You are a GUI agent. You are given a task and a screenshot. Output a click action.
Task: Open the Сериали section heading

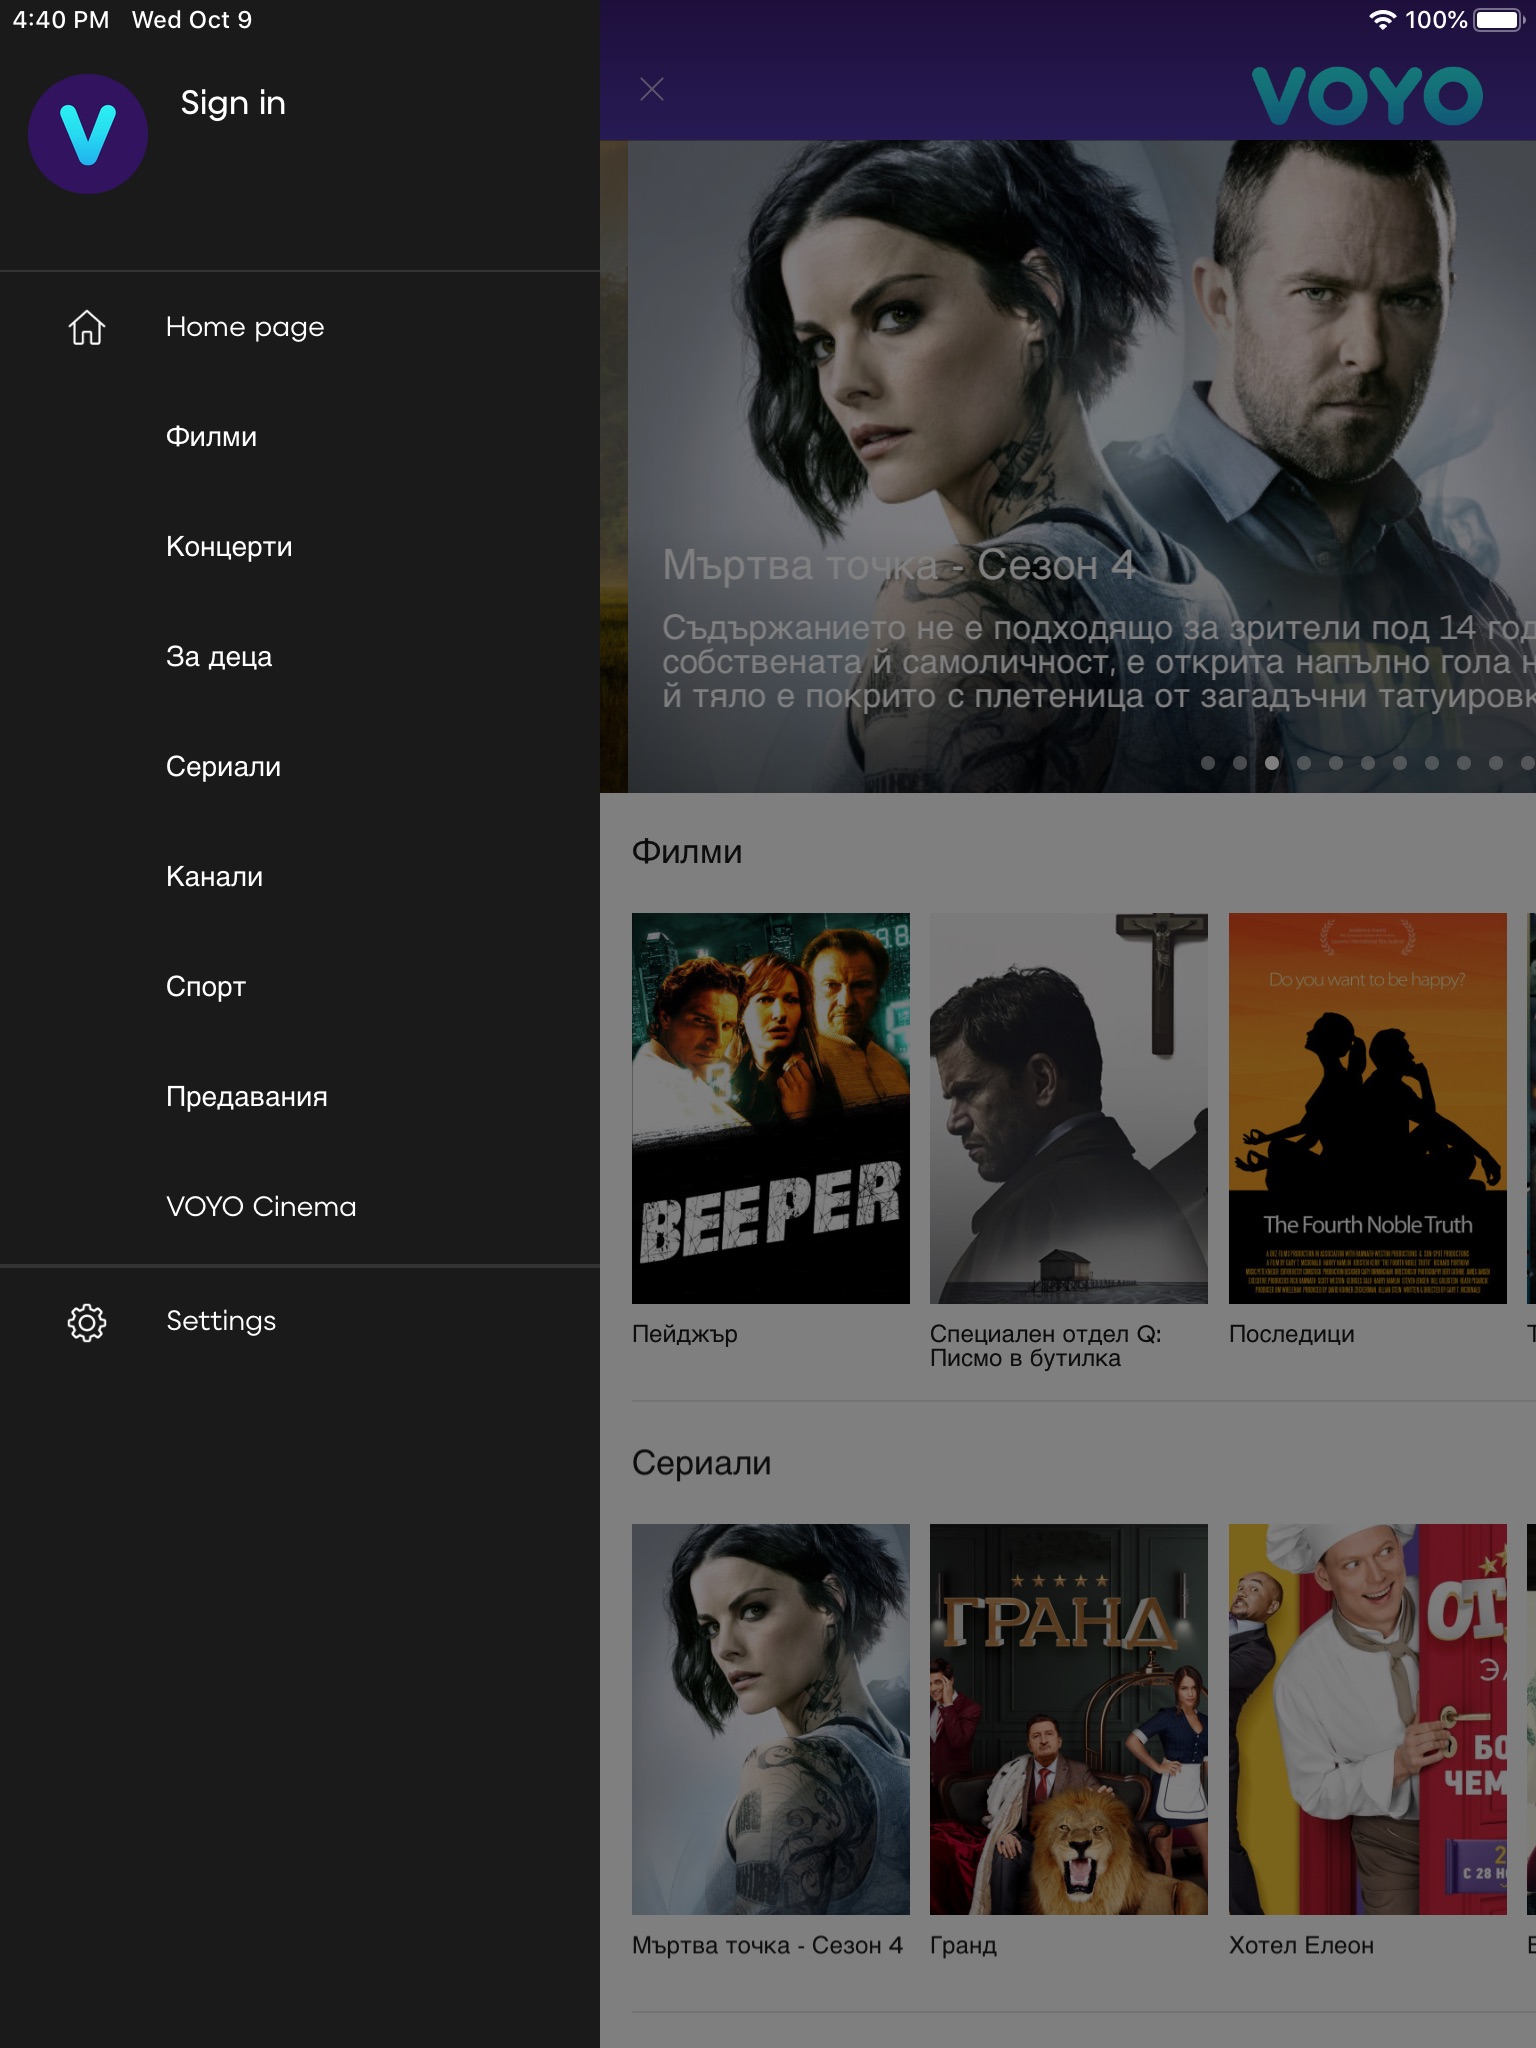pyautogui.click(x=702, y=1463)
